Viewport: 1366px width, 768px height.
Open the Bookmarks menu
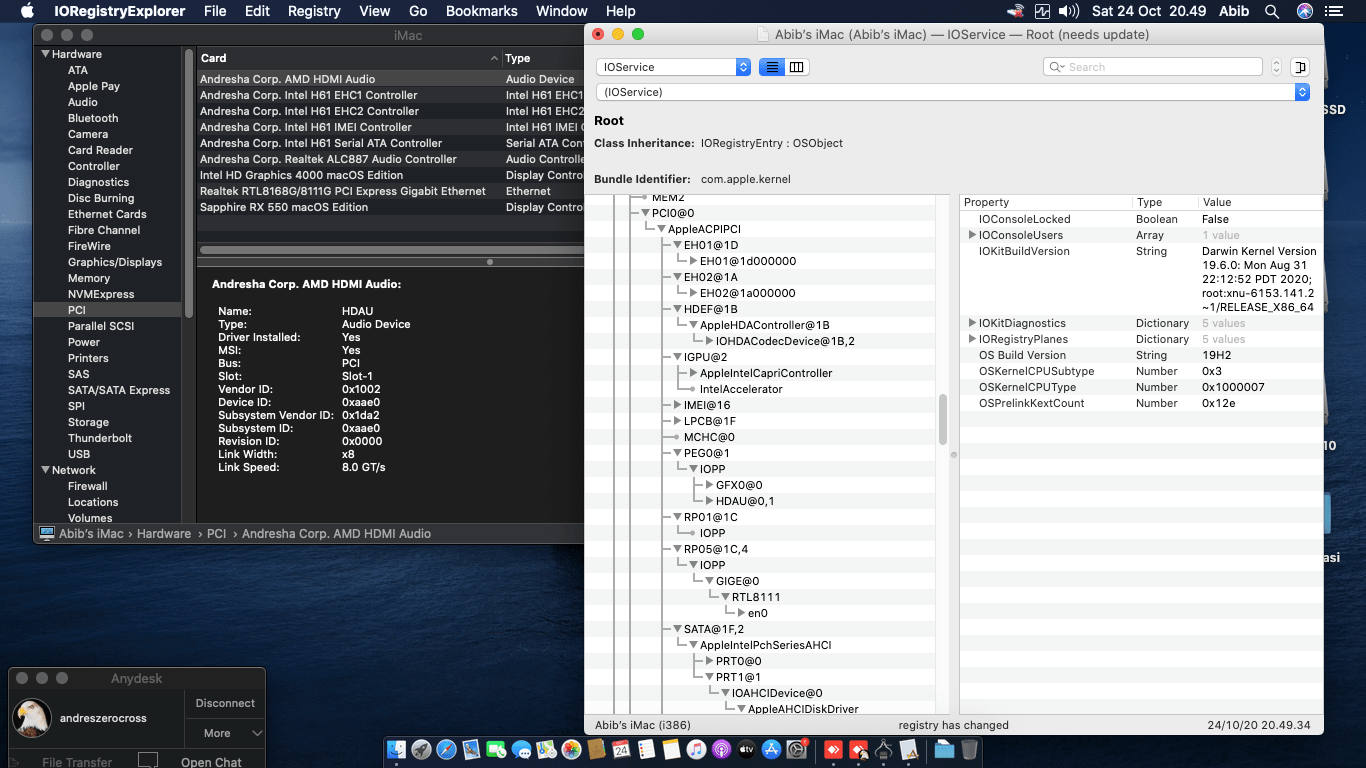point(481,11)
